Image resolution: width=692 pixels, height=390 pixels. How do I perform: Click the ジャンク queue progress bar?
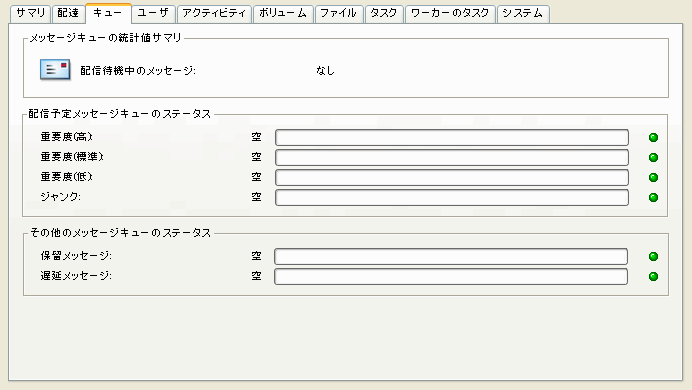coord(452,197)
